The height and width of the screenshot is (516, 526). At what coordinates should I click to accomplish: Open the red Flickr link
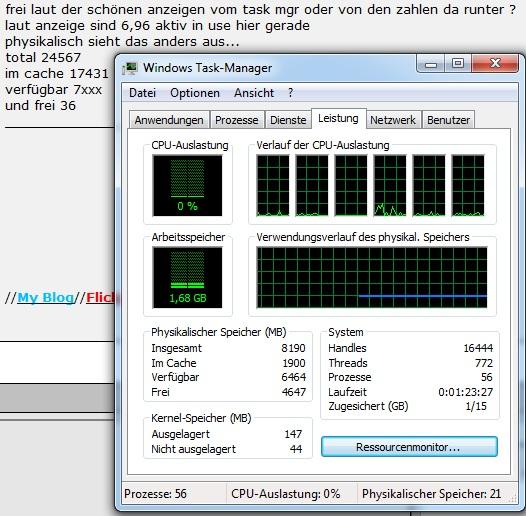101,298
